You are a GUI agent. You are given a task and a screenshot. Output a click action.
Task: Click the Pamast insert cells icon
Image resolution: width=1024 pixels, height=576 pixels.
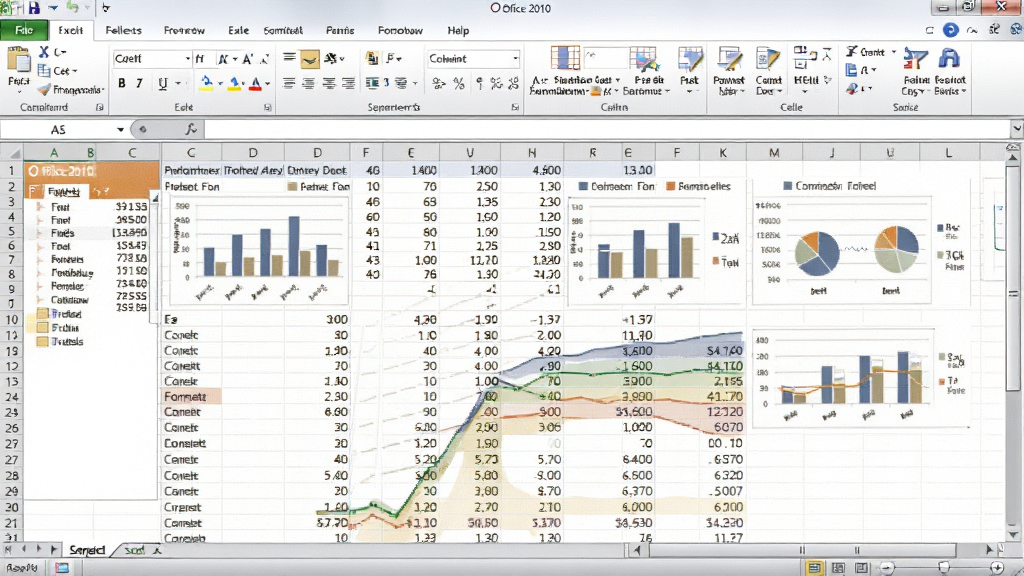(728, 59)
